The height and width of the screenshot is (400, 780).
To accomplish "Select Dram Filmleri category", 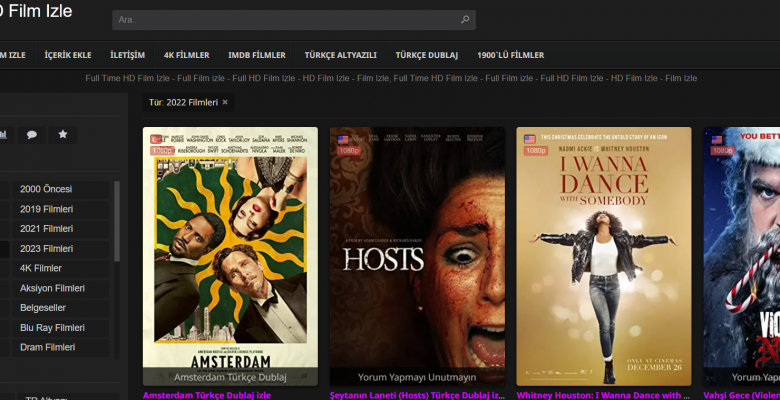I will click(x=61, y=347).
